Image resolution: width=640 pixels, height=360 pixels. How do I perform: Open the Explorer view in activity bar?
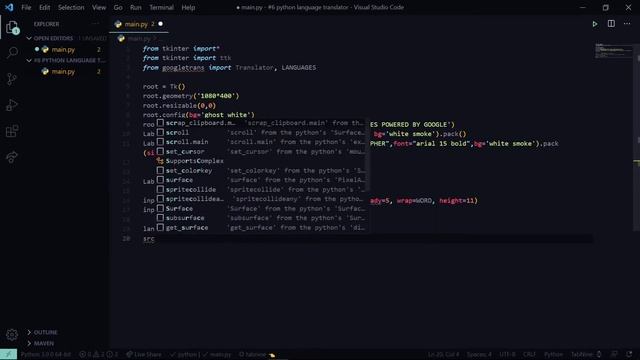point(12,27)
